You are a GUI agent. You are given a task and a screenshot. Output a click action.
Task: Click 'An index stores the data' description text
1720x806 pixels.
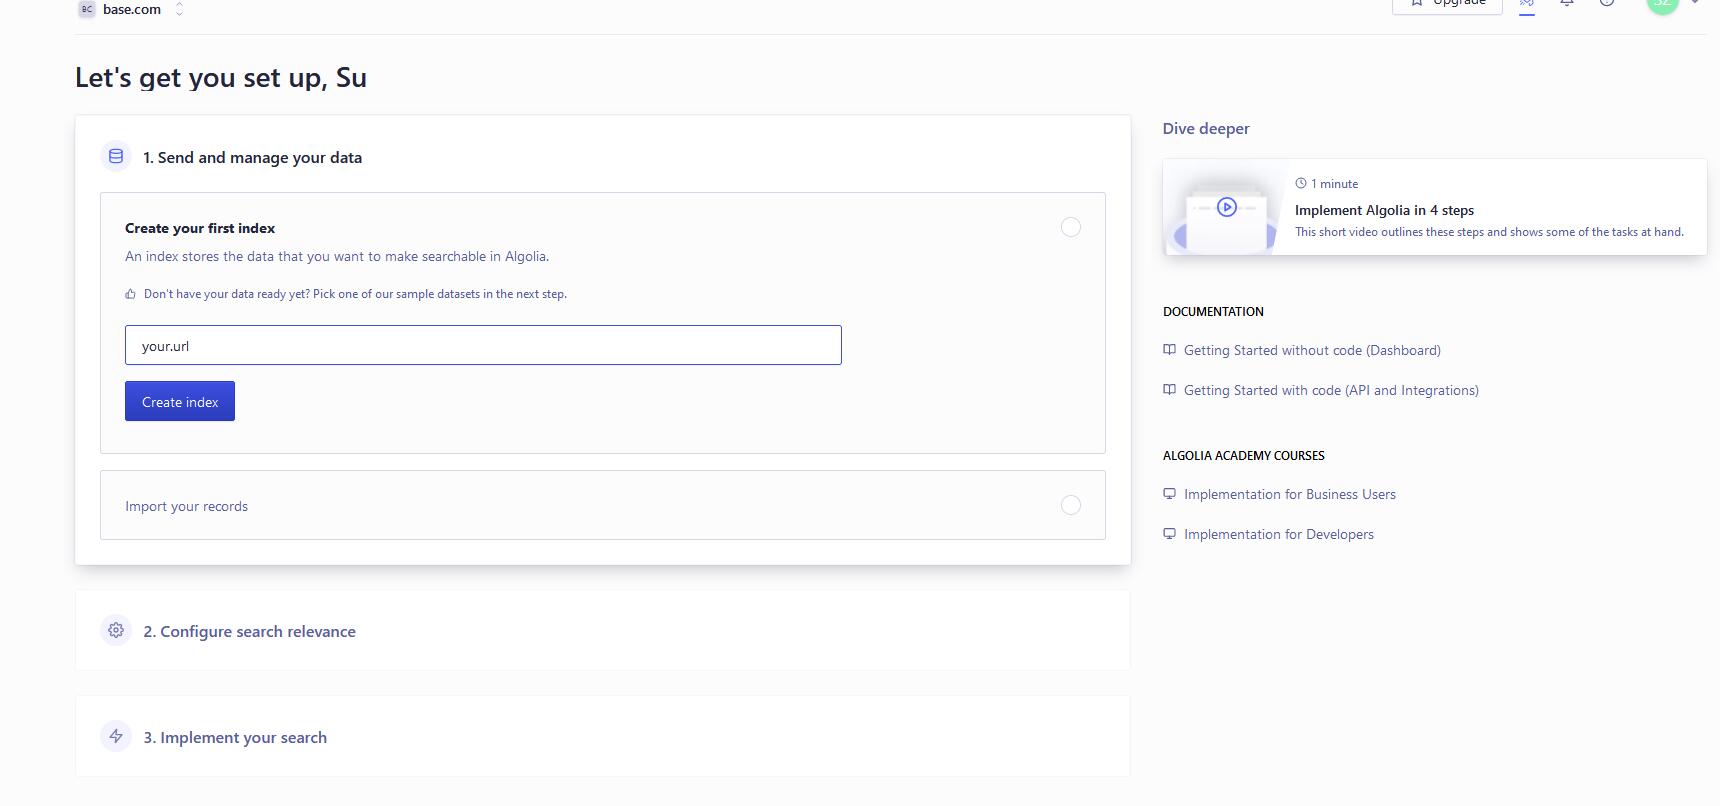(337, 256)
